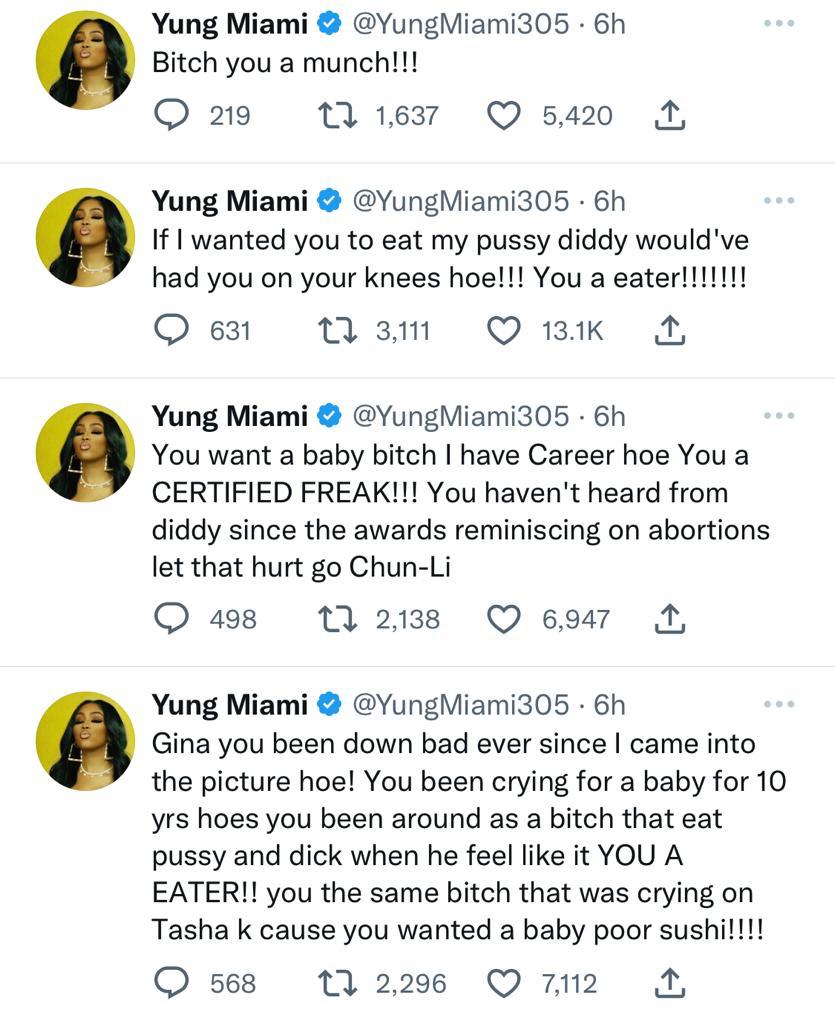Like the tweet with 13.1K likes
The width and height of the screenshot is (835, 1024).
point(505,331)
